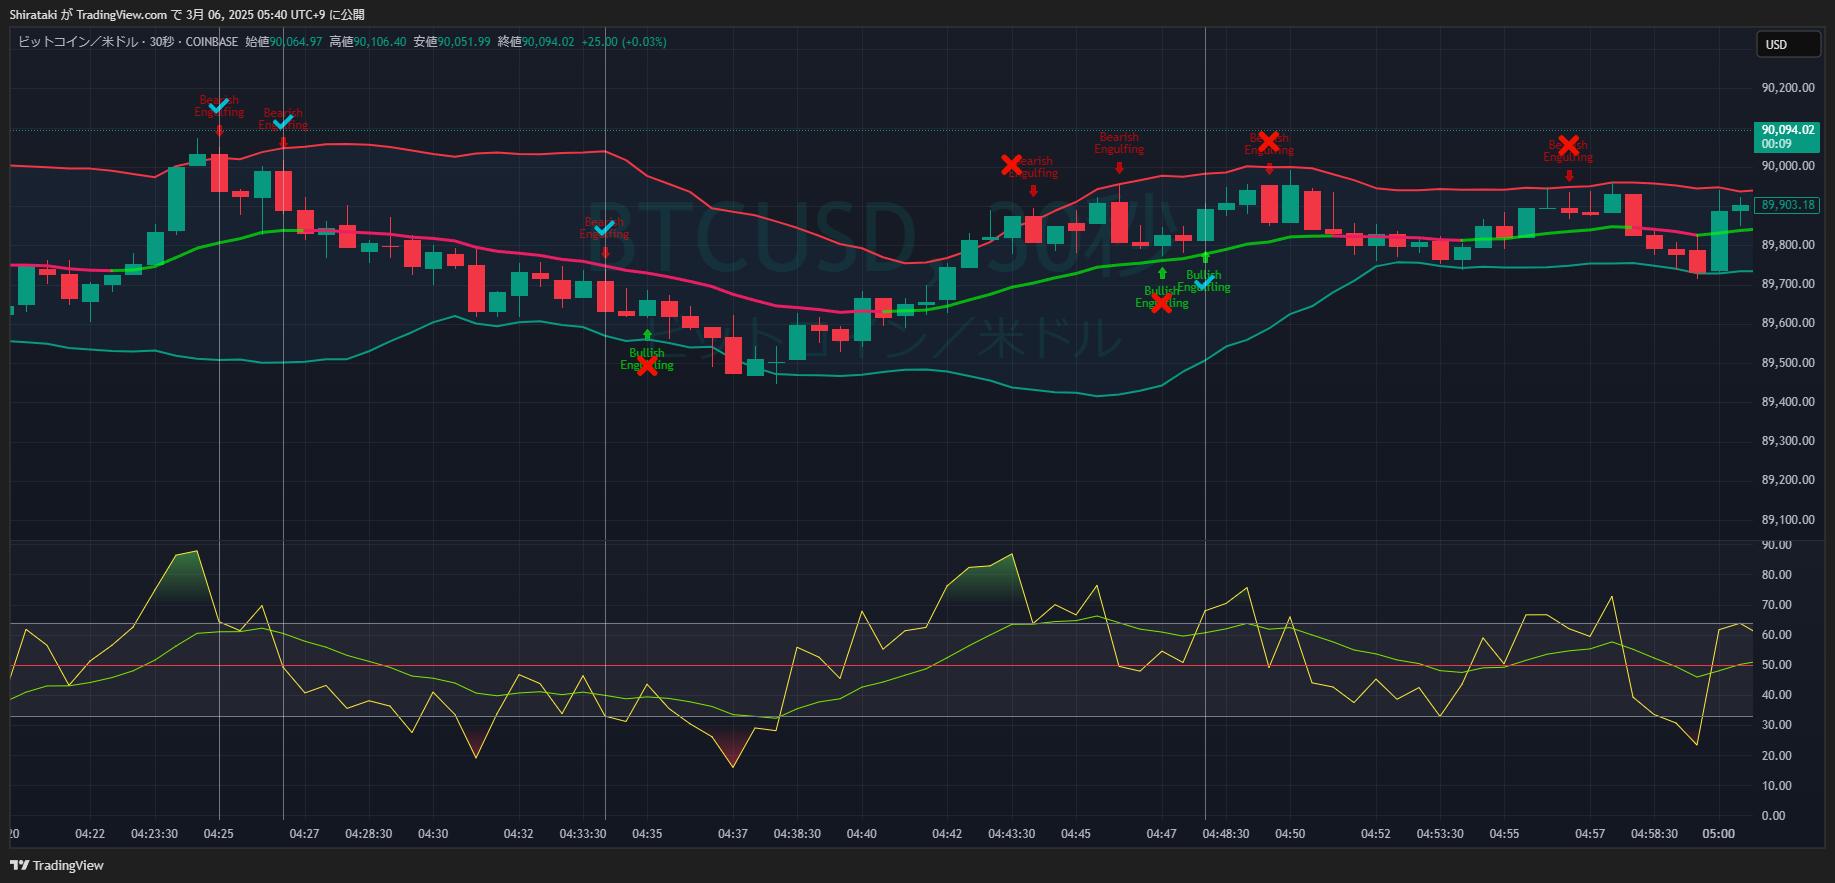Viewport: 1835px width, 883px height.
Task: Select the ビットコイン／米ドル symbol title
Action: point(78,42)
